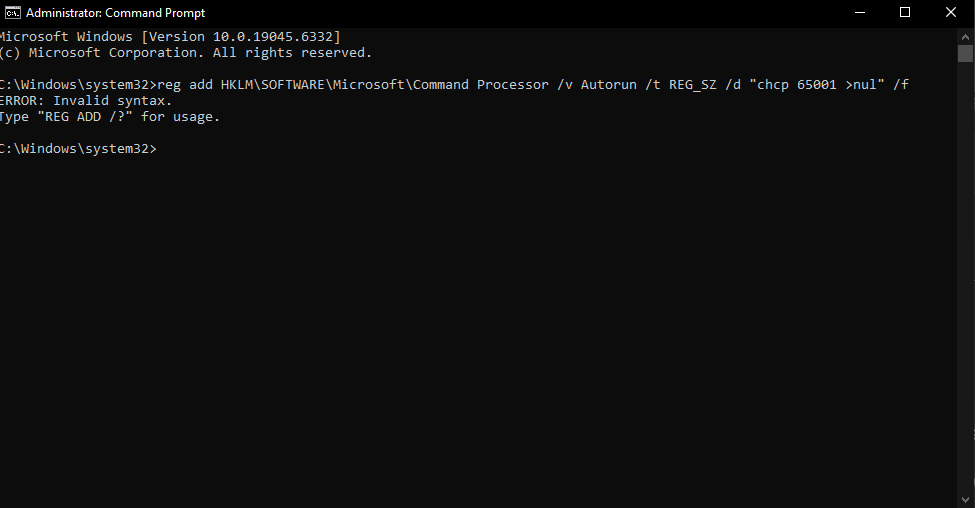Screen dimensions: 975x508
Task: Click the empty scrollbar track below the thumb
Action: click(965, 277)
